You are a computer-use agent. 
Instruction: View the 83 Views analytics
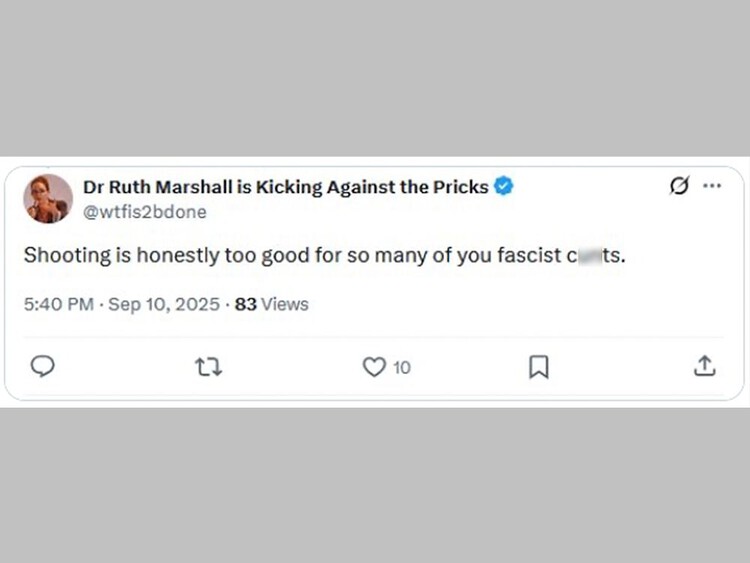tap(271, 304)
